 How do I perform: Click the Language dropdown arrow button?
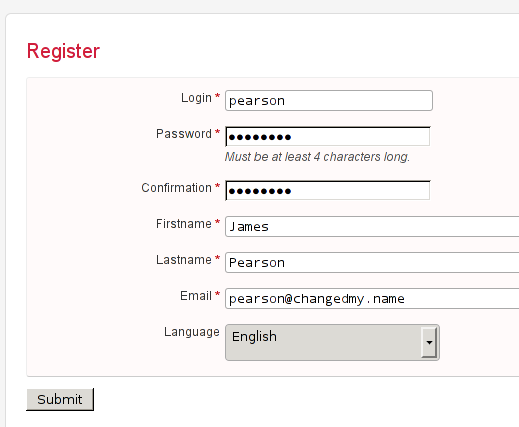point(429,342)
